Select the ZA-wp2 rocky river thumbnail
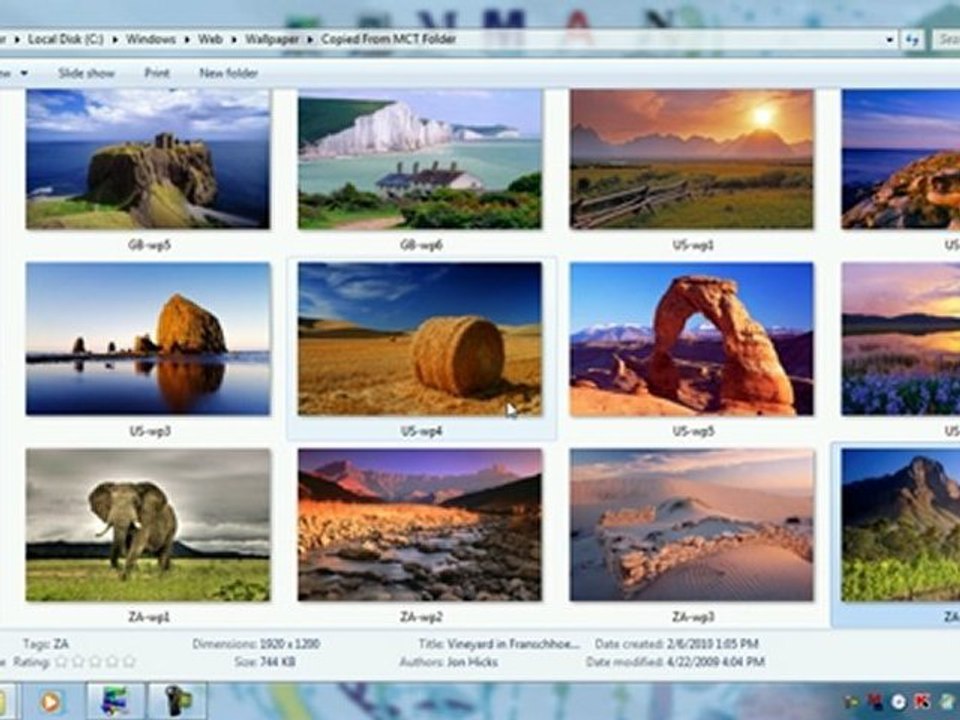 pyautogui.click(x=420, y=525)
